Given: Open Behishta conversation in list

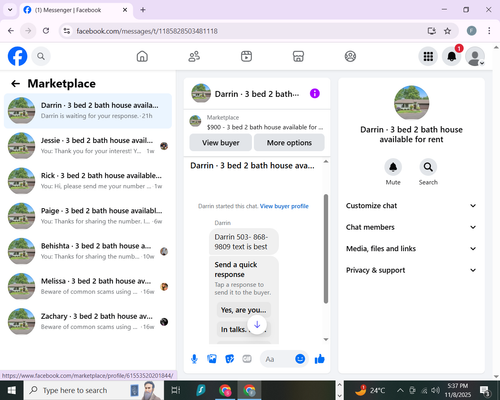Looking at the screenshot, I should (88, 251).
